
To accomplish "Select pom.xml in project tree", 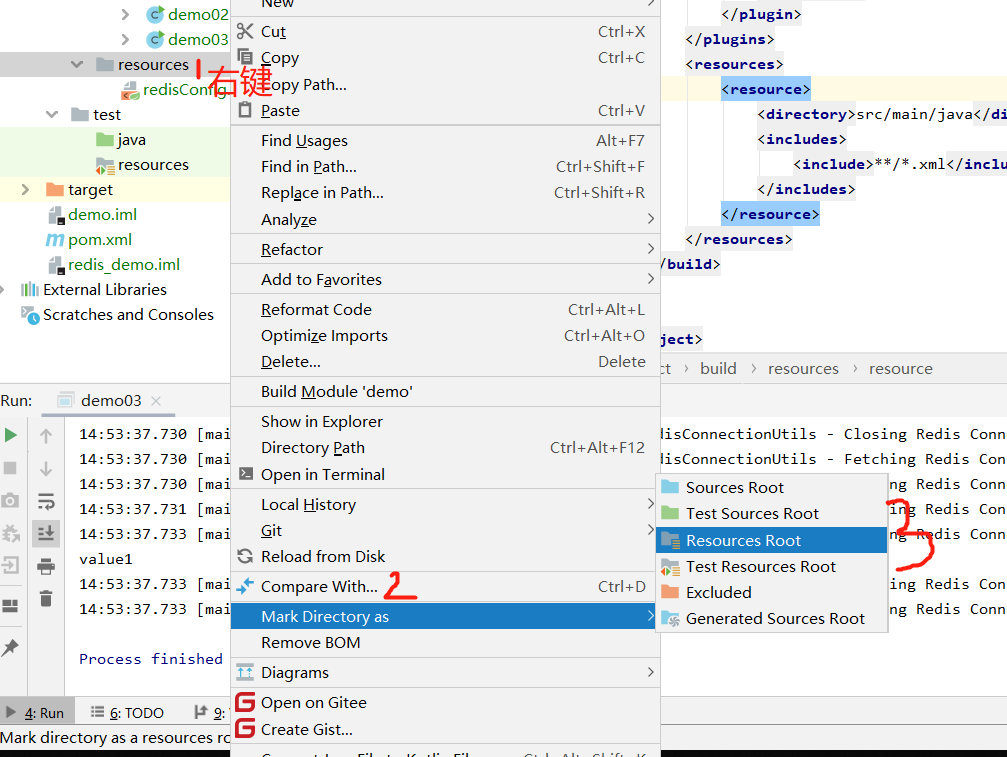I will (x=100, y=239).
